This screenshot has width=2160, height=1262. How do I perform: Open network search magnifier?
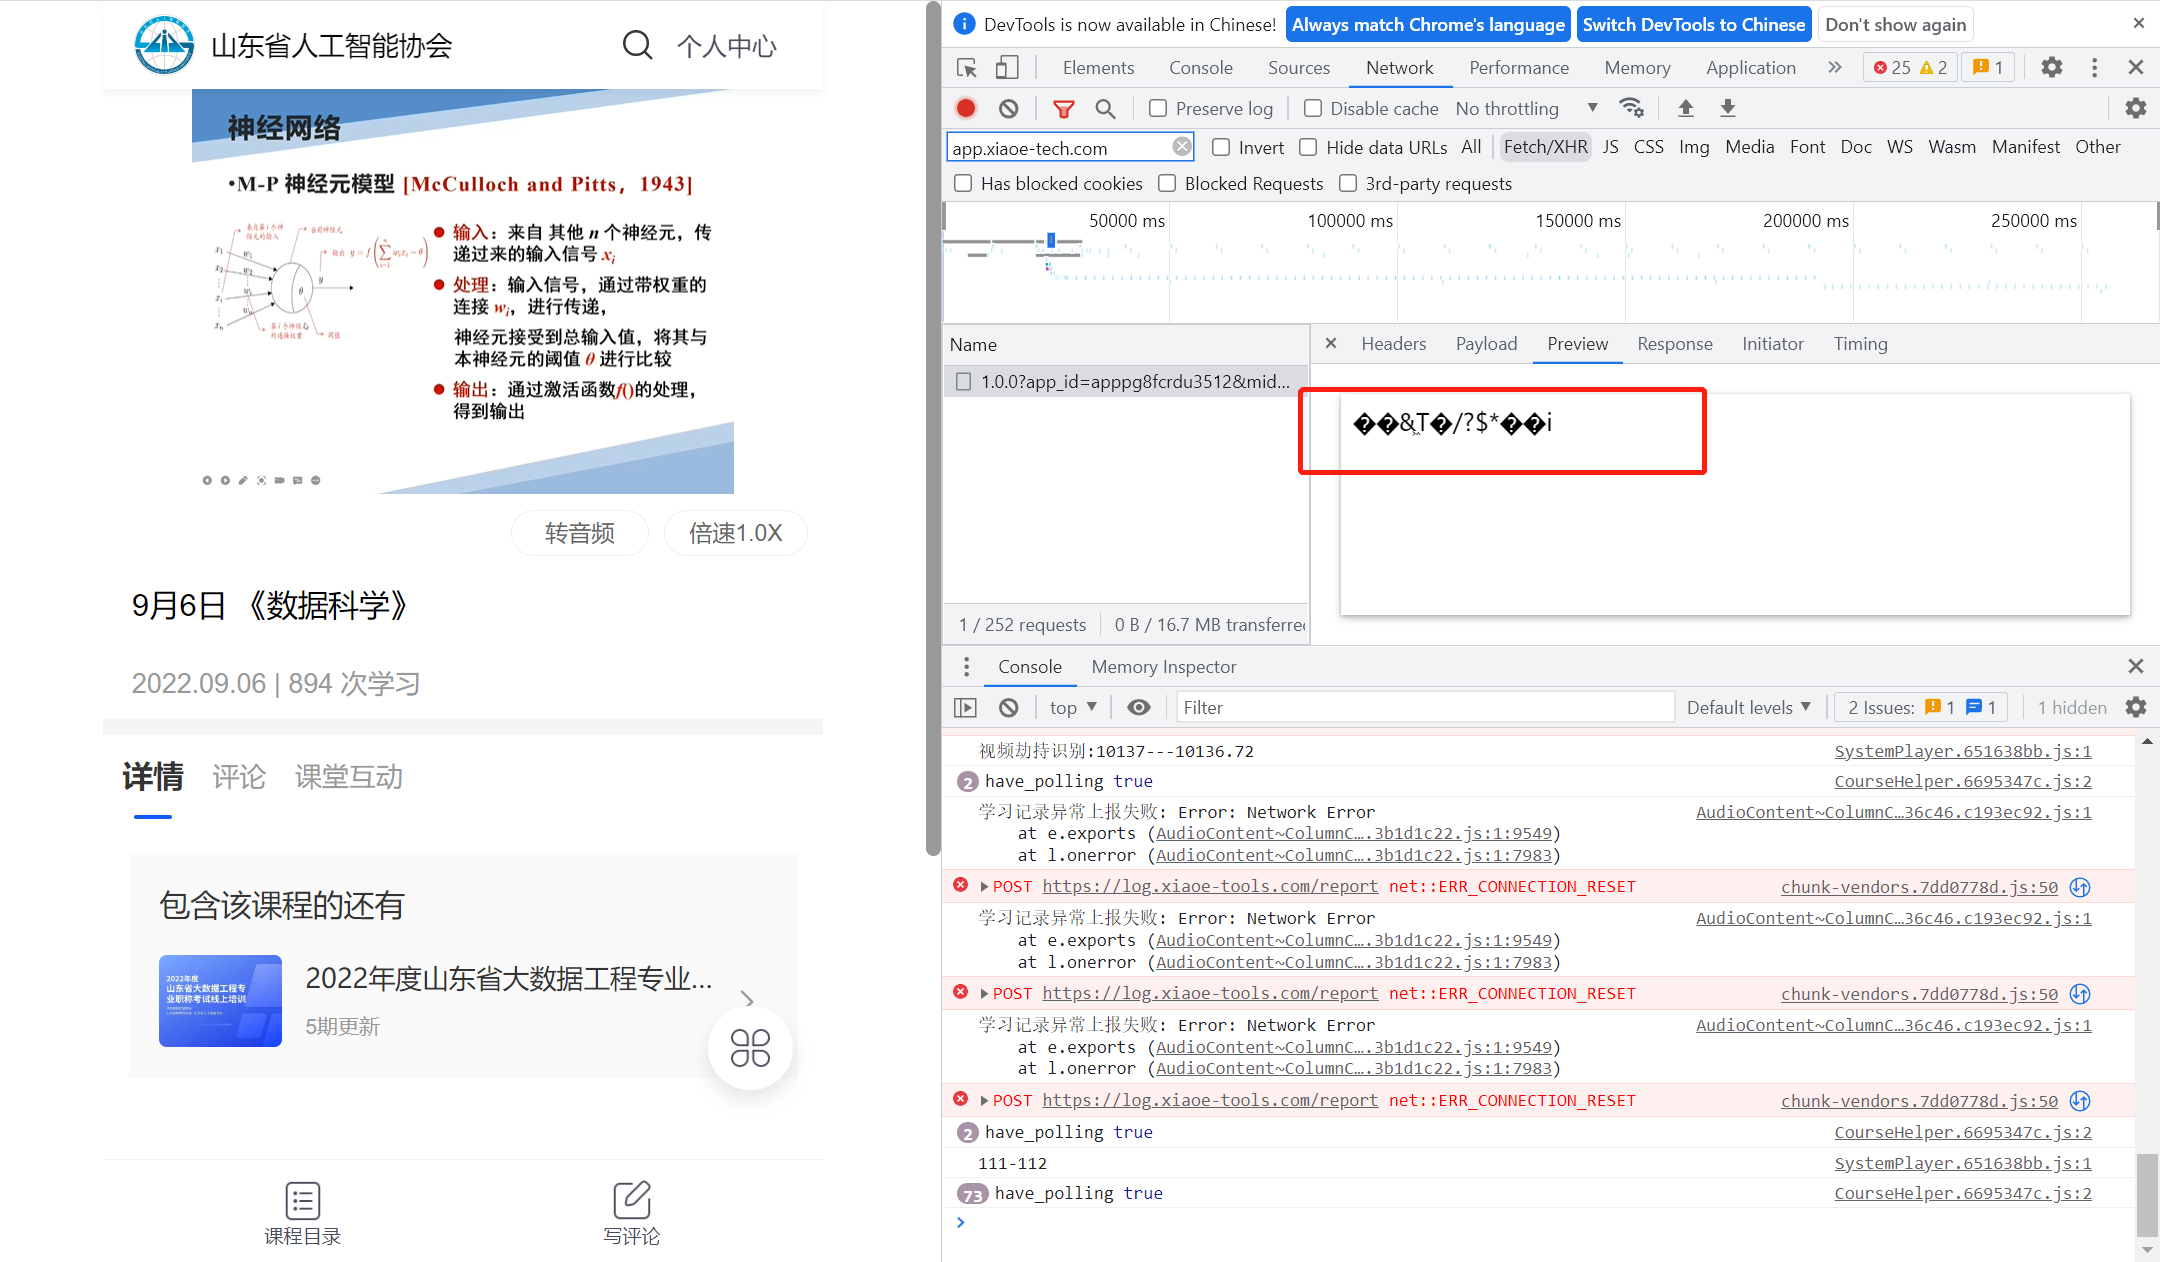pos(1105,108)
